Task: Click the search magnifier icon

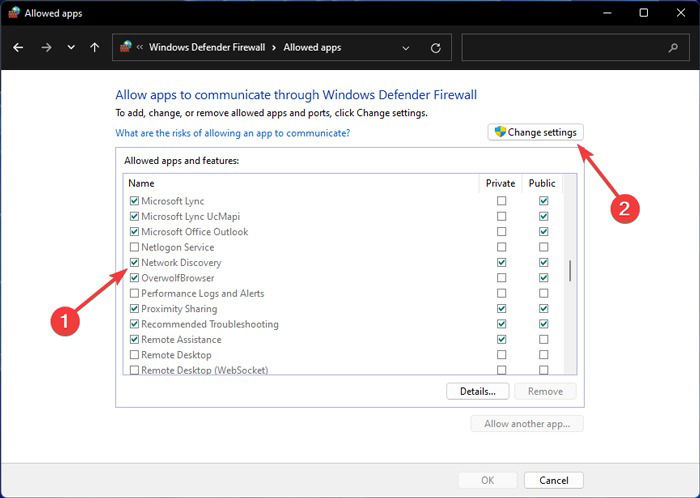Action: point(673,48)
